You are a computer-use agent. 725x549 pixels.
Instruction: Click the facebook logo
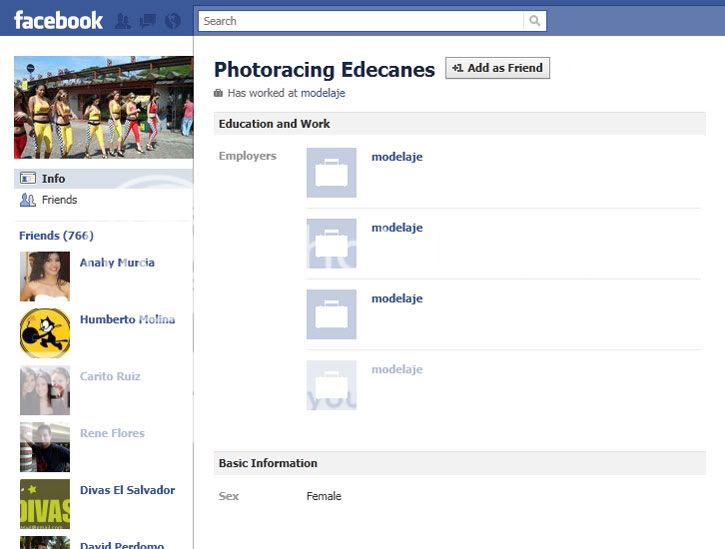tap(58, 21)
